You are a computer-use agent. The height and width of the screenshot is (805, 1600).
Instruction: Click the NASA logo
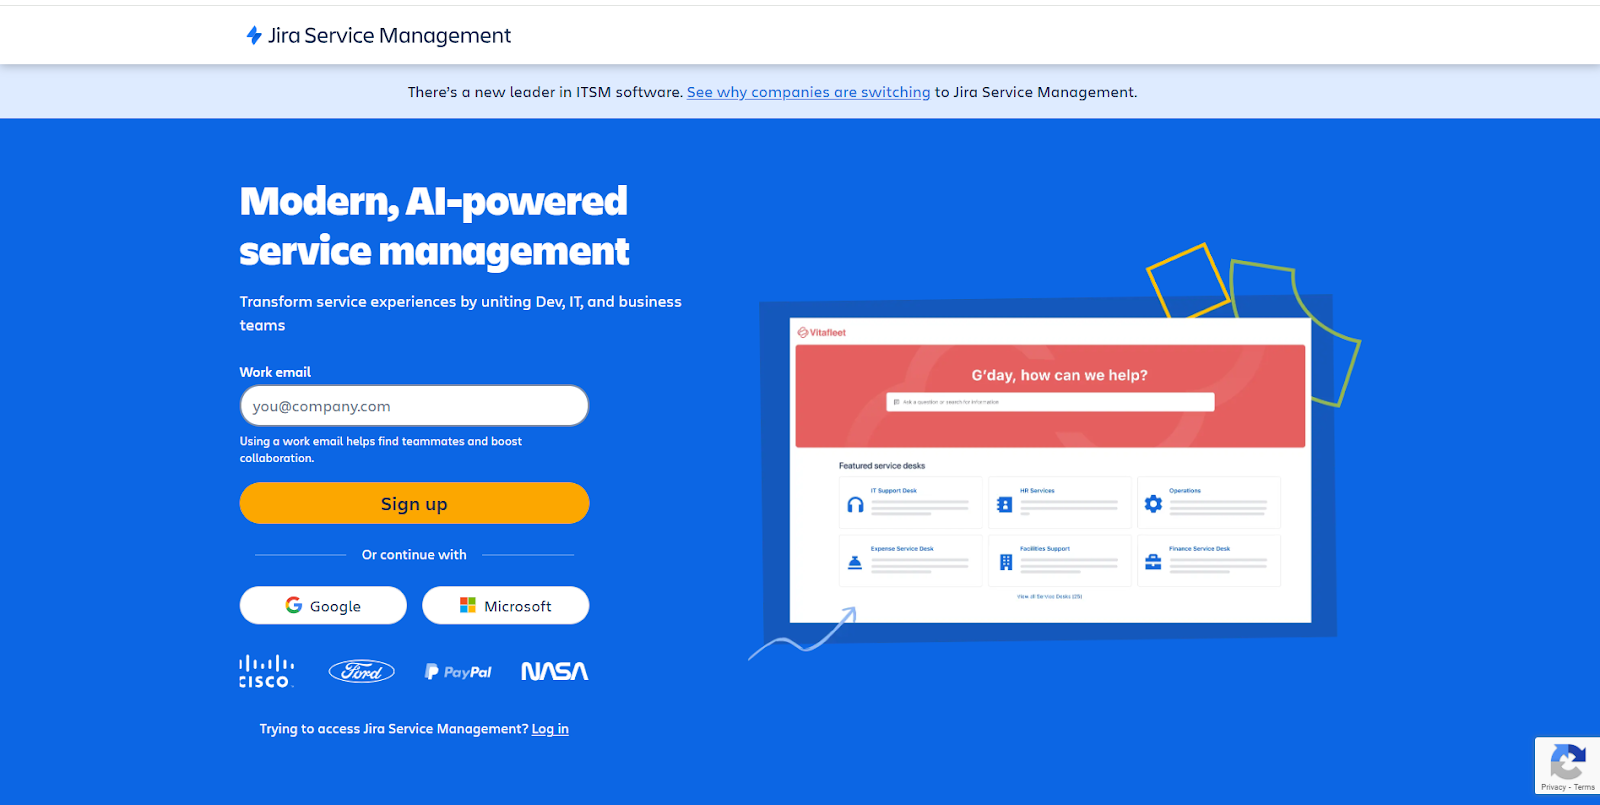[x=554, y=672]
